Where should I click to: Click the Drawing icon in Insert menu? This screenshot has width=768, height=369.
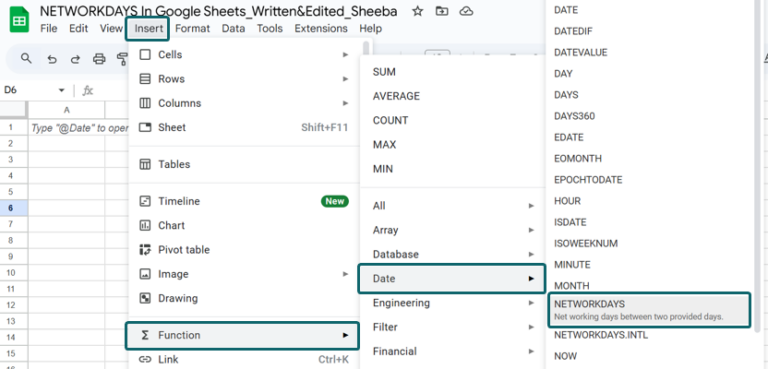145,298
